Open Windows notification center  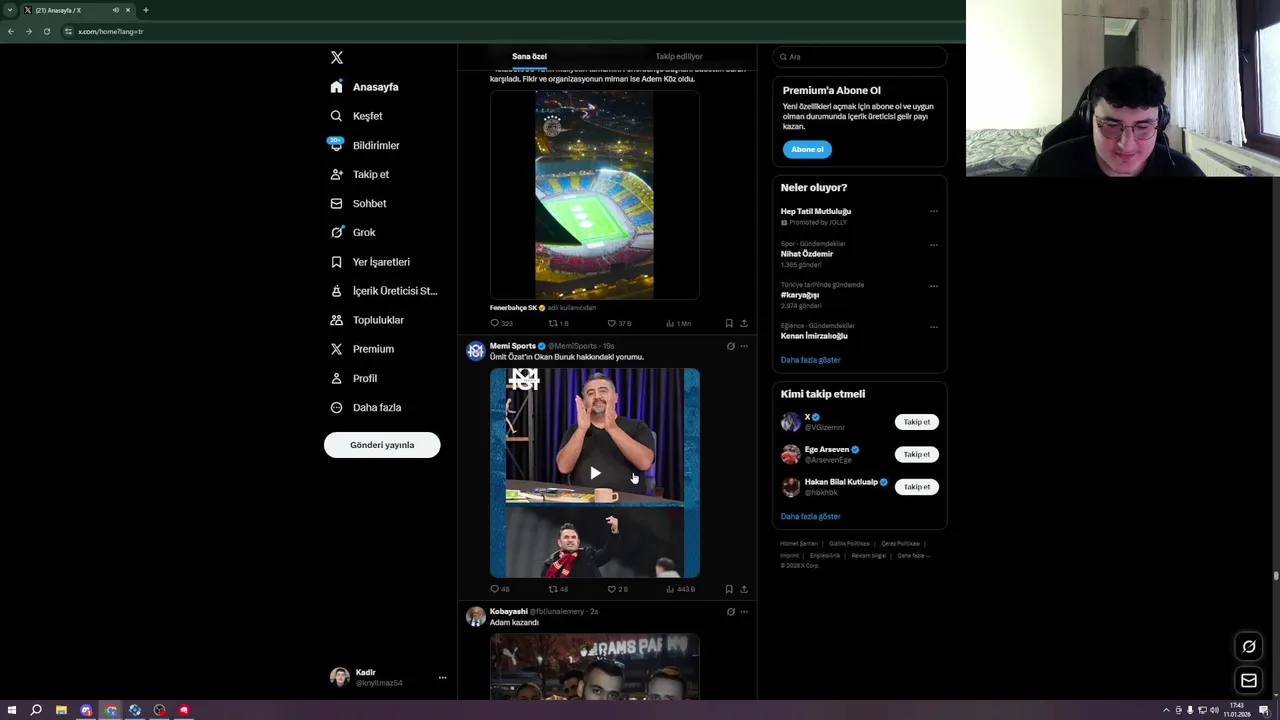[x=1264, y=710]
